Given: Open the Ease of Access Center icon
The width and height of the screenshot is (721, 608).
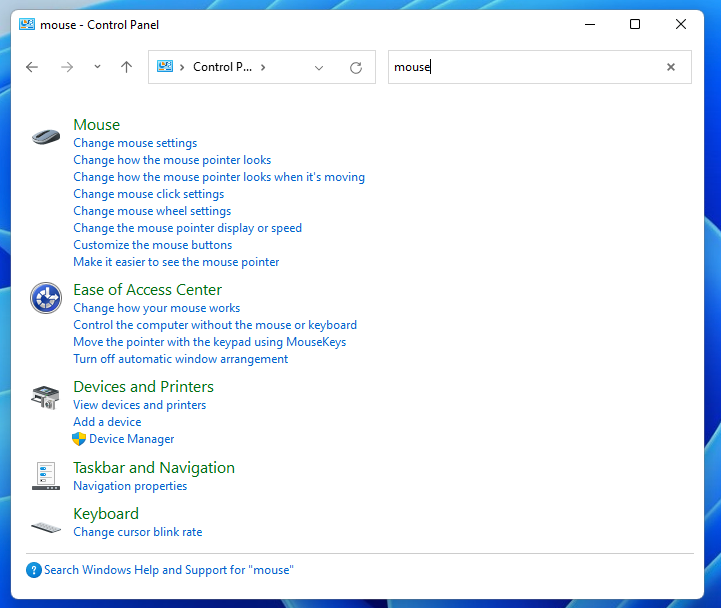Looking at the screenshot, I should tap(46, 298).
